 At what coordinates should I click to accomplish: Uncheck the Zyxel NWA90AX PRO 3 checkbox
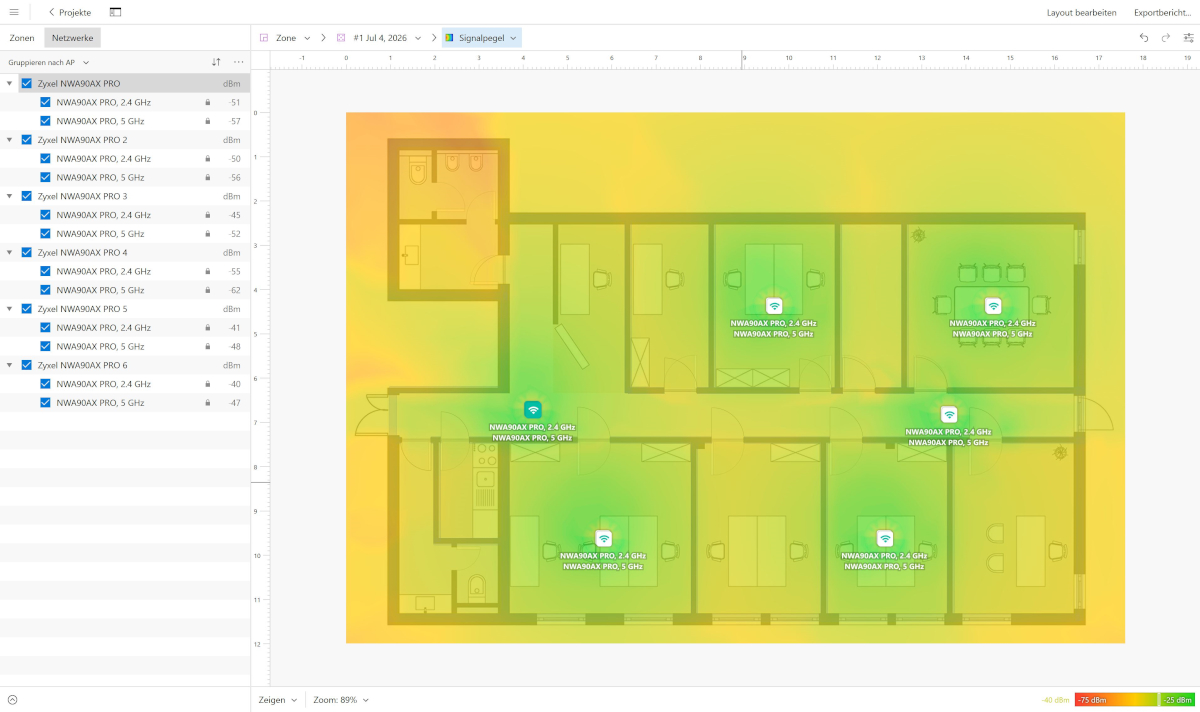click(27, 196)
